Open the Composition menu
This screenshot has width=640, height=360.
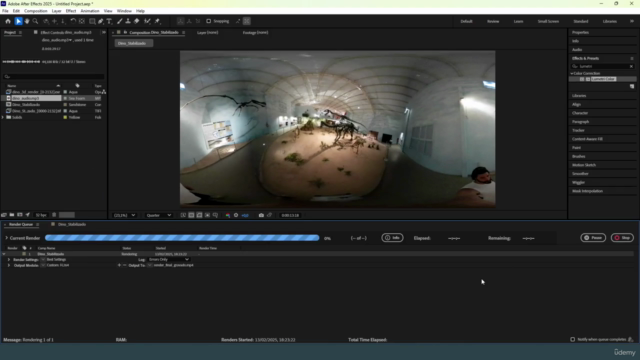36,11
